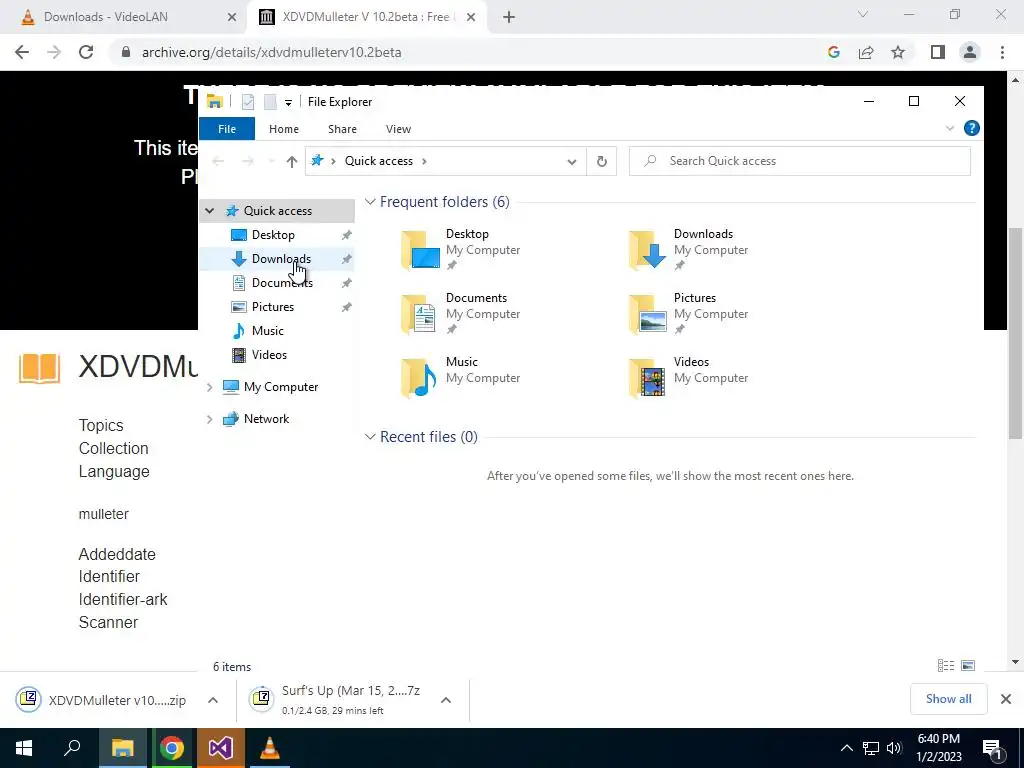Open Music in the navigation pane

(x=267, y=330)
